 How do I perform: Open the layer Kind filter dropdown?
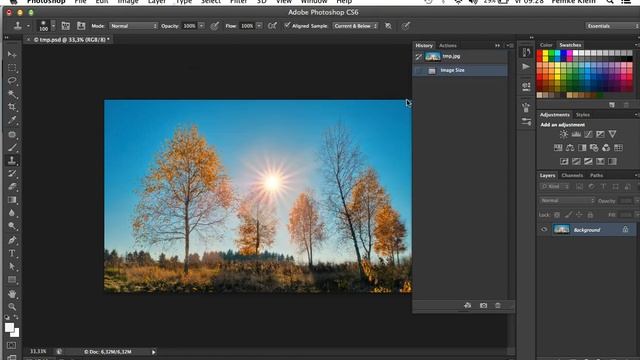point(555,187)
